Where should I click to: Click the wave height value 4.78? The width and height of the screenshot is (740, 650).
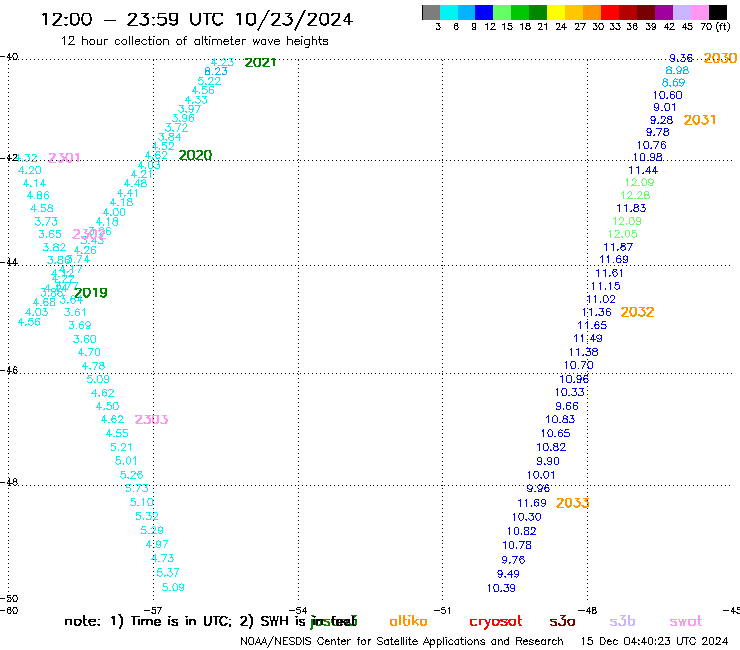93,366
